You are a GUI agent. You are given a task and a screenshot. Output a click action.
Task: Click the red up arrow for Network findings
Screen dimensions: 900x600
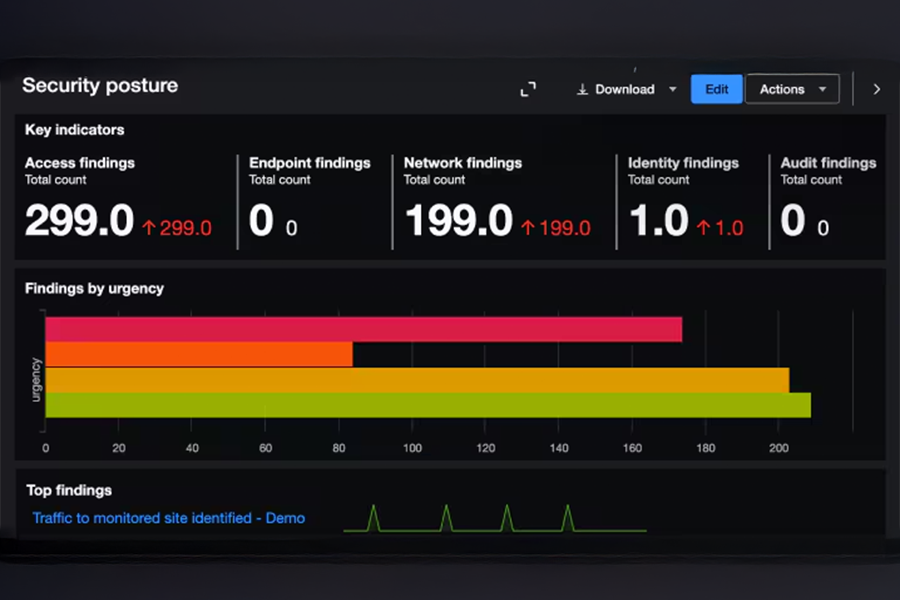[x=528, y=228]
